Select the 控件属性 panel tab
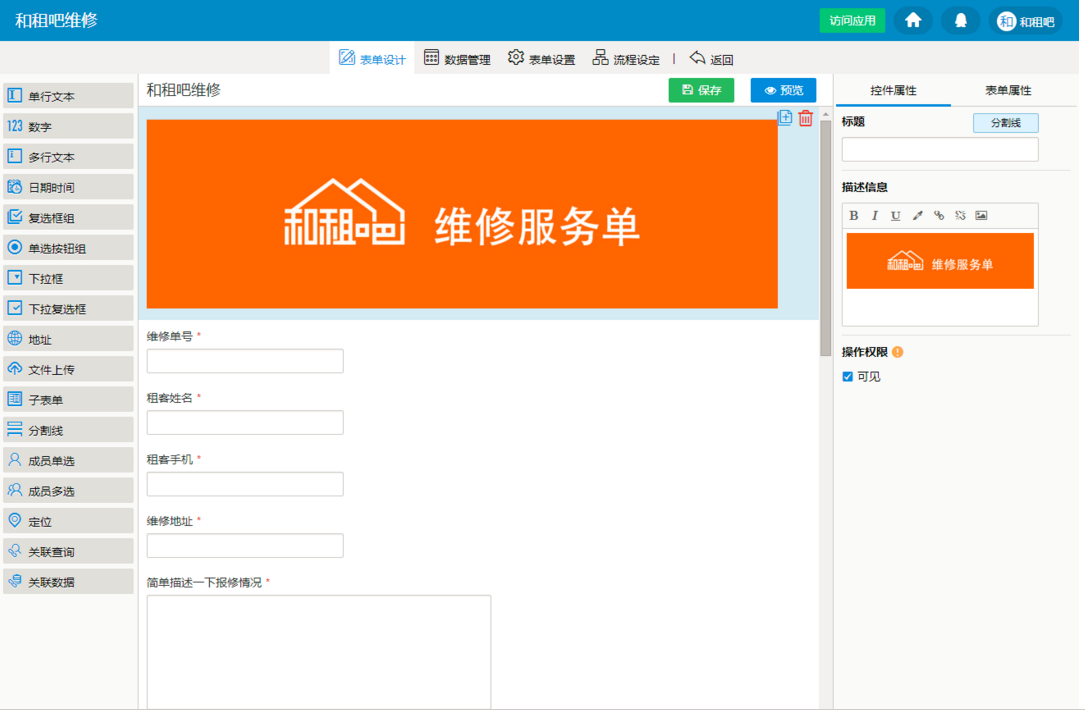The height and width of the screenshot is (710, 1085). 893,91
